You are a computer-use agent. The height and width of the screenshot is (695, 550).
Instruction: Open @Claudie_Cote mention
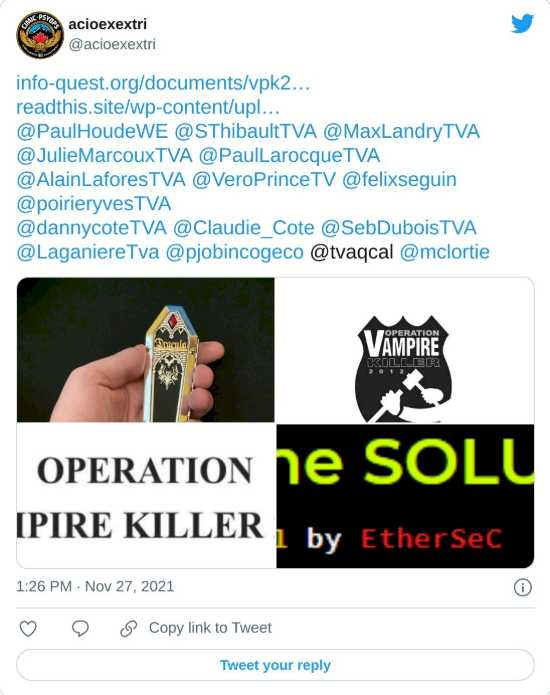tap(243, 227)
